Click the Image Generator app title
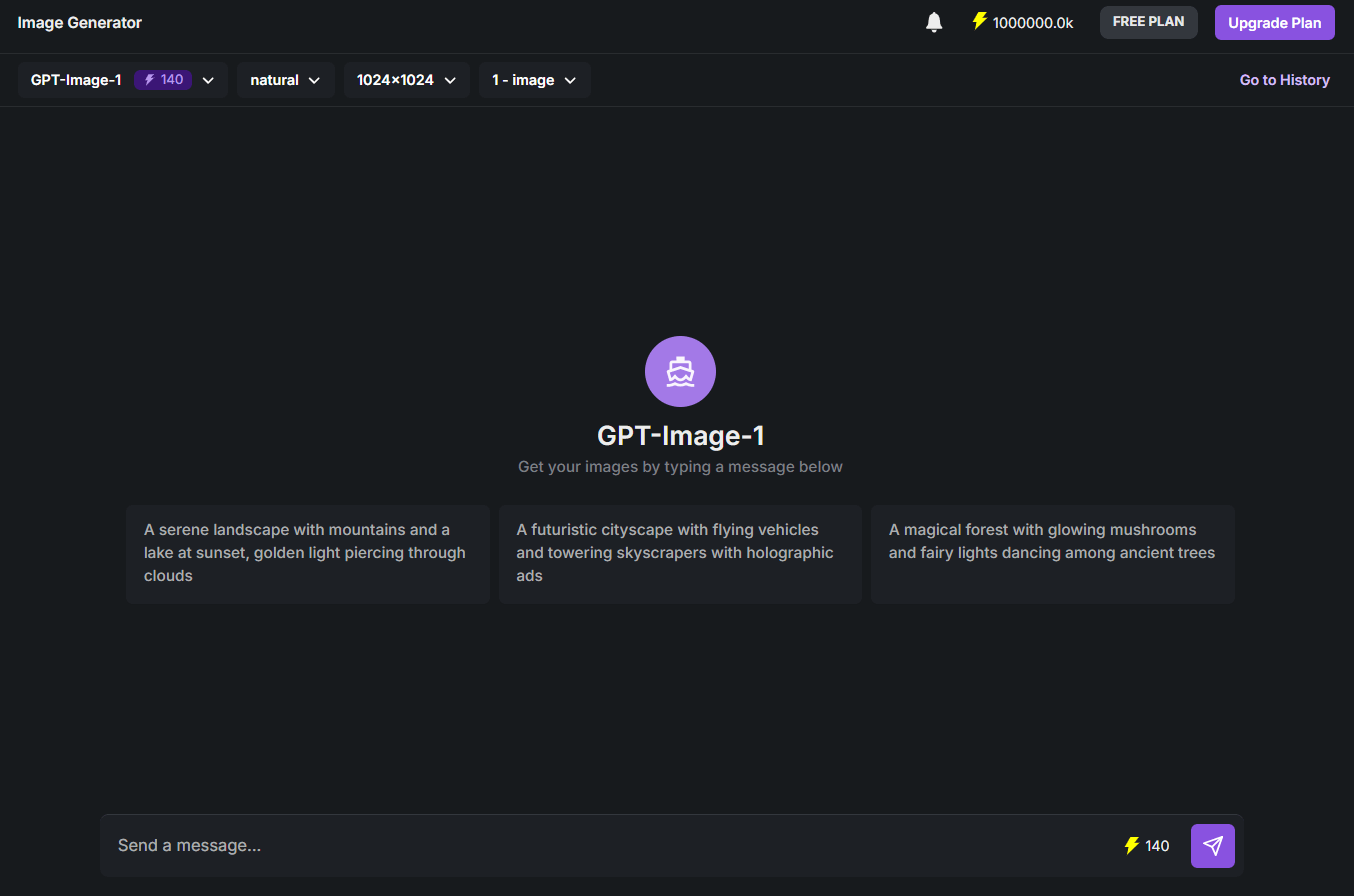The image size is (1354, 896). click(79, 21)
